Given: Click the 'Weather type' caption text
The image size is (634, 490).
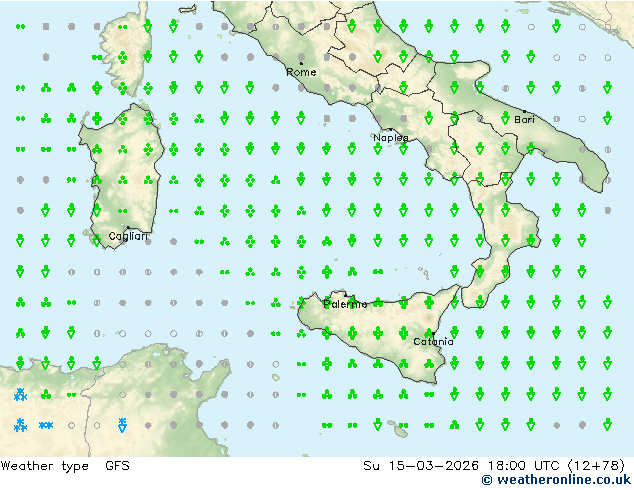Looking at the screenshot, I should click(x=44, y=466).
